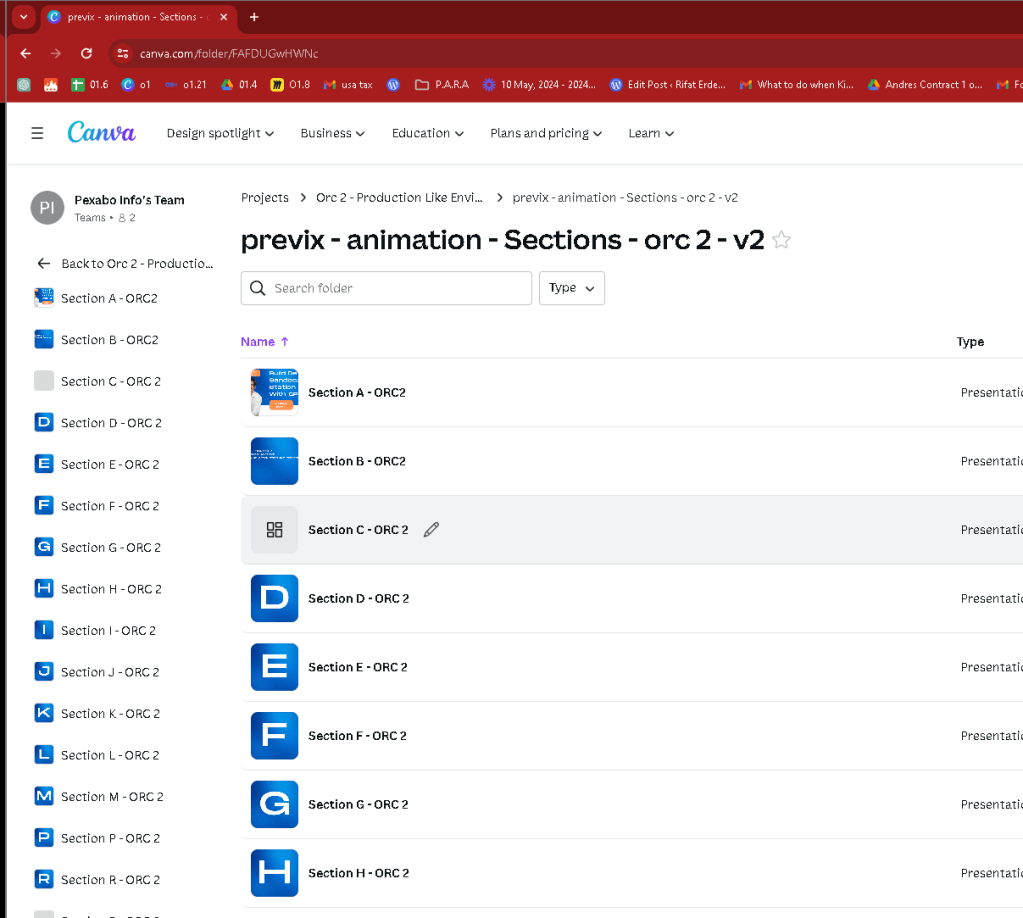Expand the Business menu

332,133
